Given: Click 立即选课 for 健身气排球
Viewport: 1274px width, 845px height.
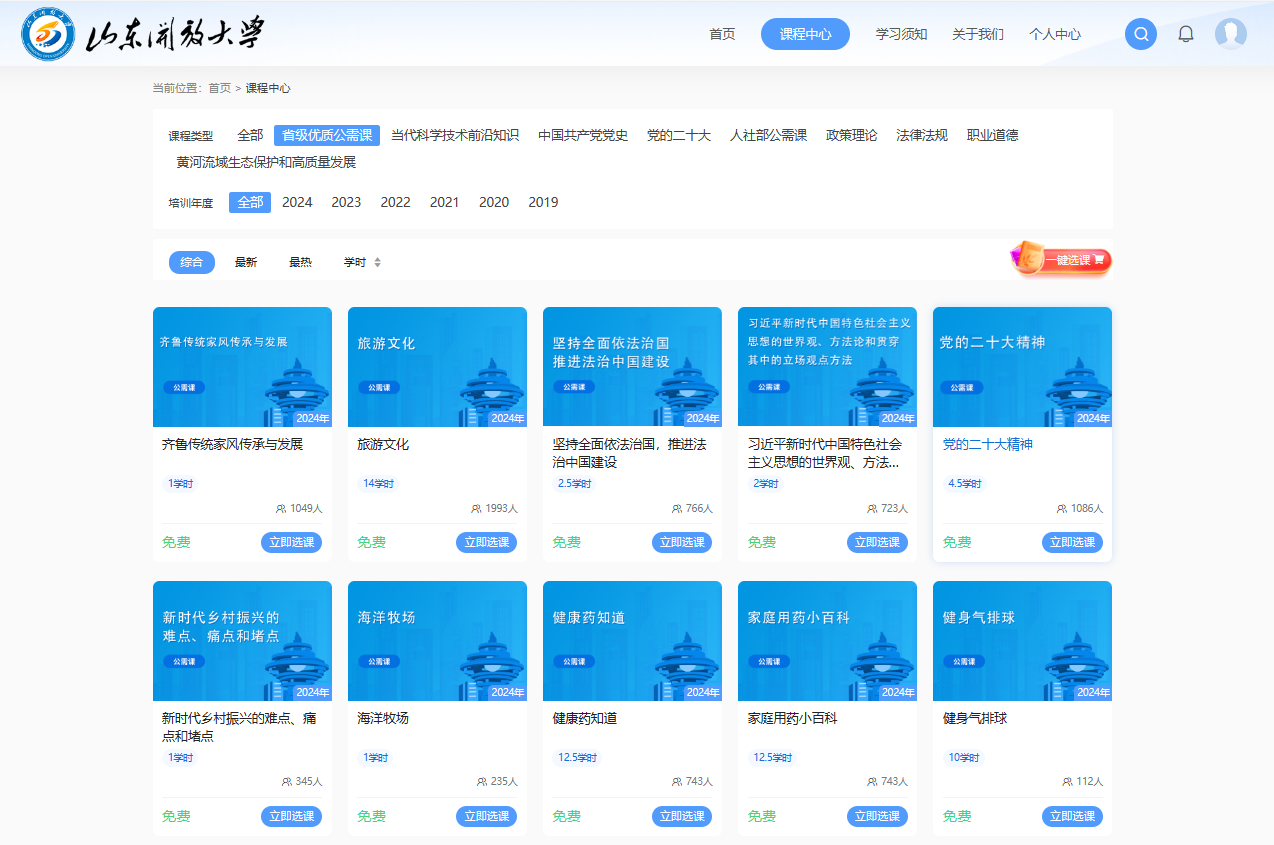Looking at the screenshot, I should pos(1072,816).
